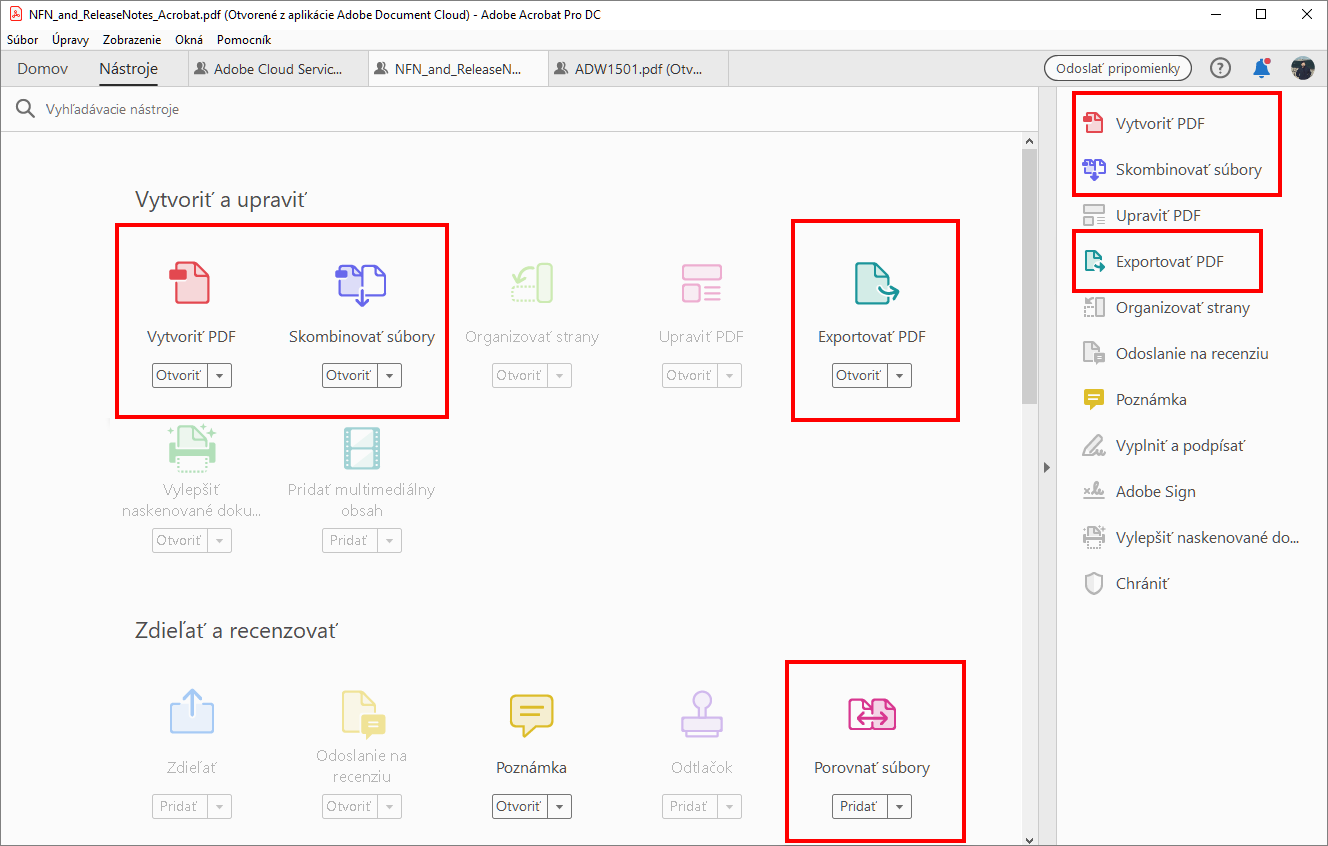Click the Exportovať PDF icon in the main panel

click(x=876, y=283)
